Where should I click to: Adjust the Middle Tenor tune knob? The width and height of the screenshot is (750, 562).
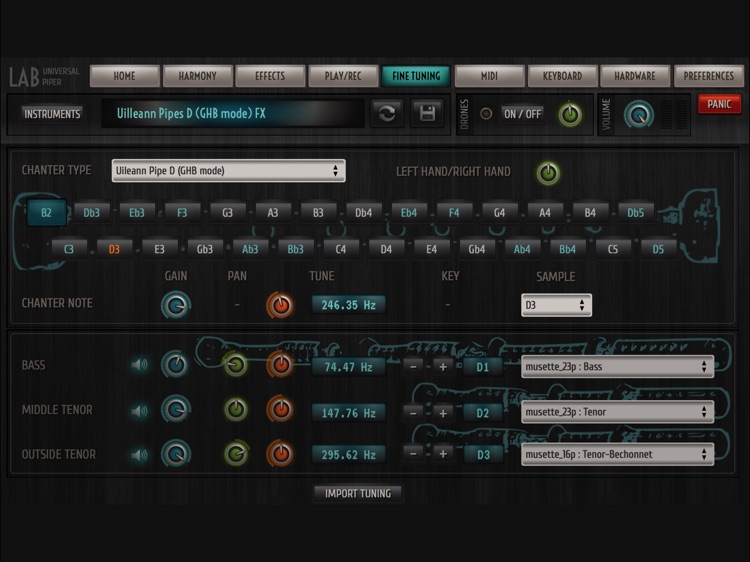click(x=280, y=409)
